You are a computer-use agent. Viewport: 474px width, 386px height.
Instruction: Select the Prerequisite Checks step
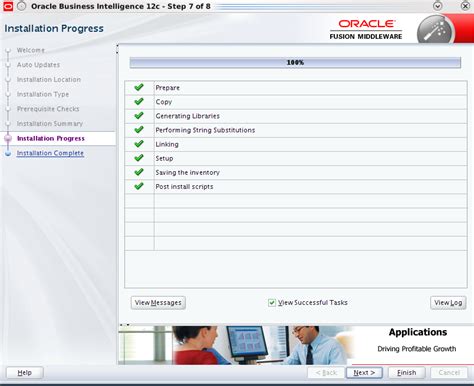pos(48,109)
